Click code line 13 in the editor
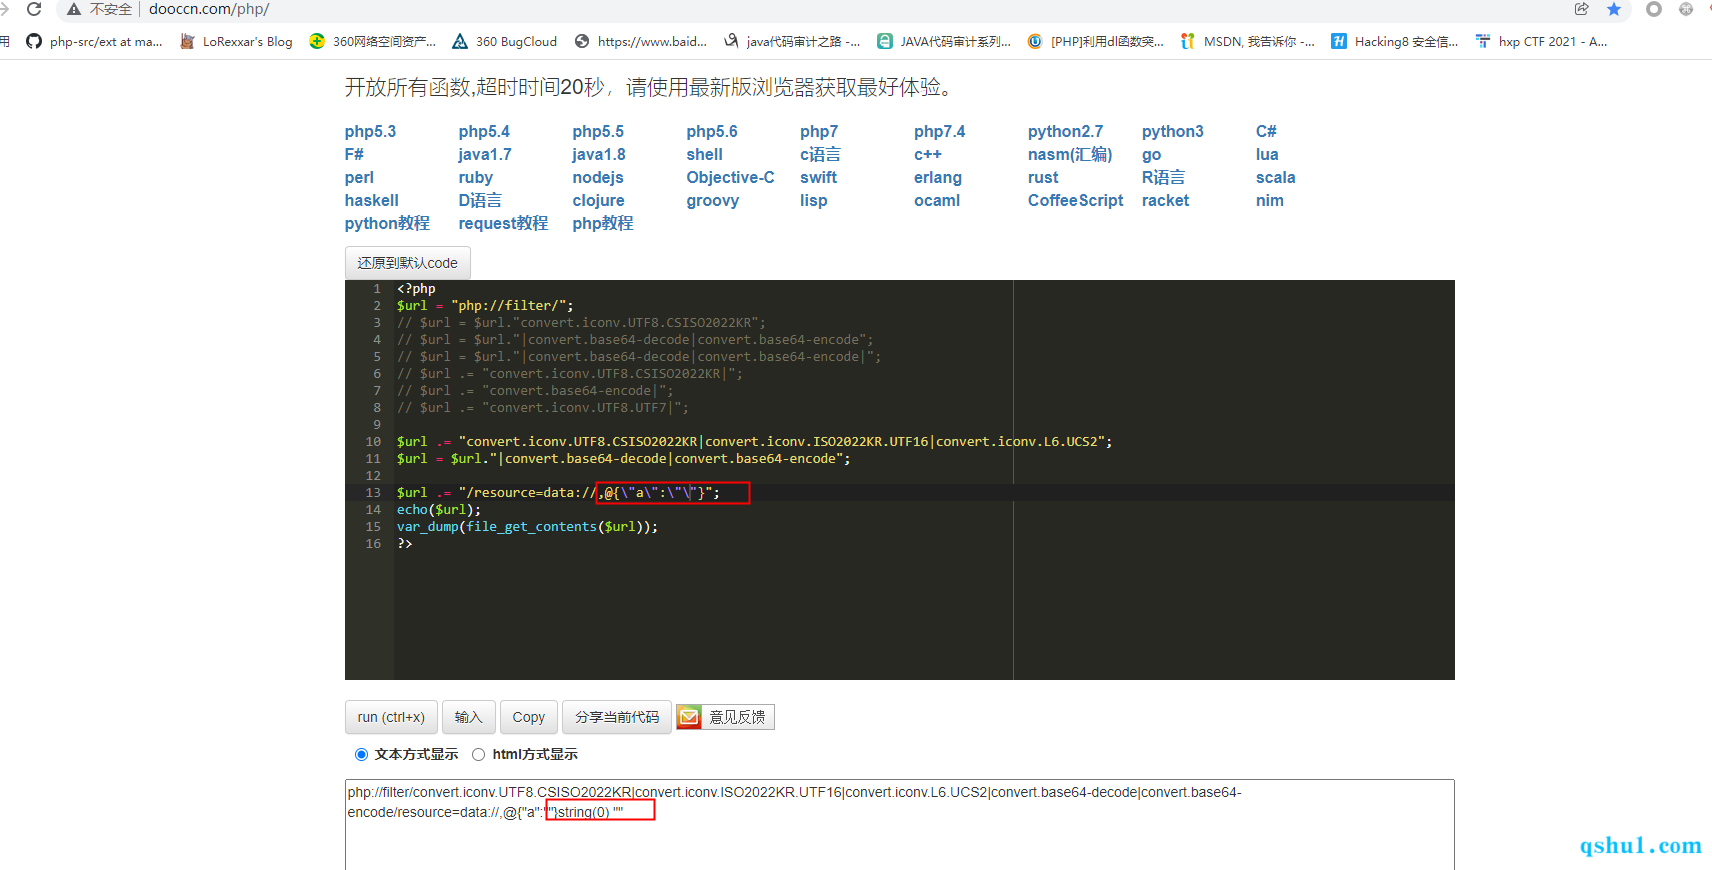 [924, 492]
